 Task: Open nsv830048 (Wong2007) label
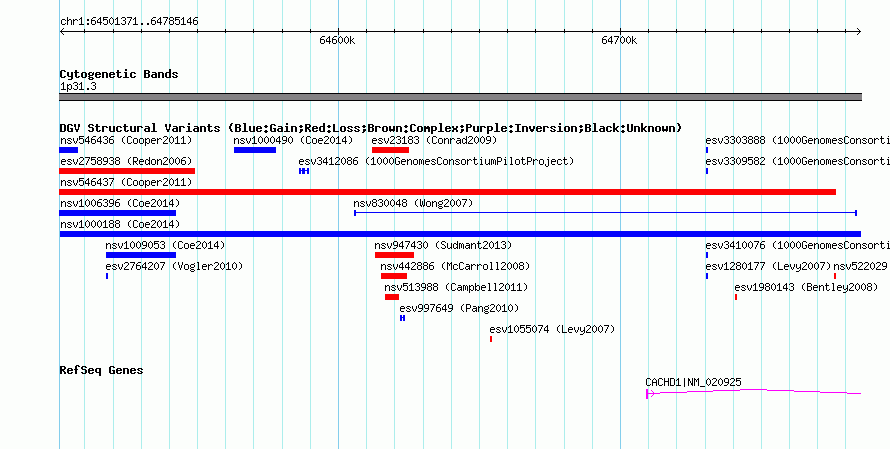click(x=413, y=203)
